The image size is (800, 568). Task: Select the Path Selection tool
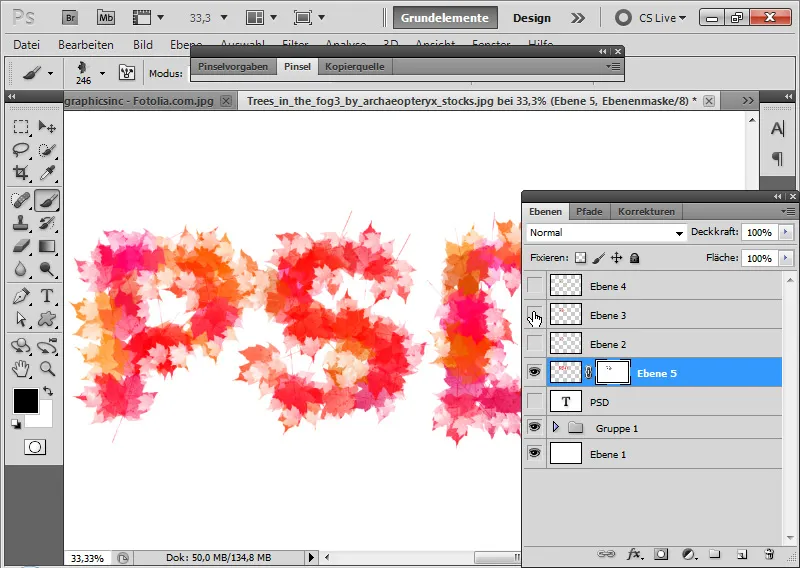tap(21, 319)
